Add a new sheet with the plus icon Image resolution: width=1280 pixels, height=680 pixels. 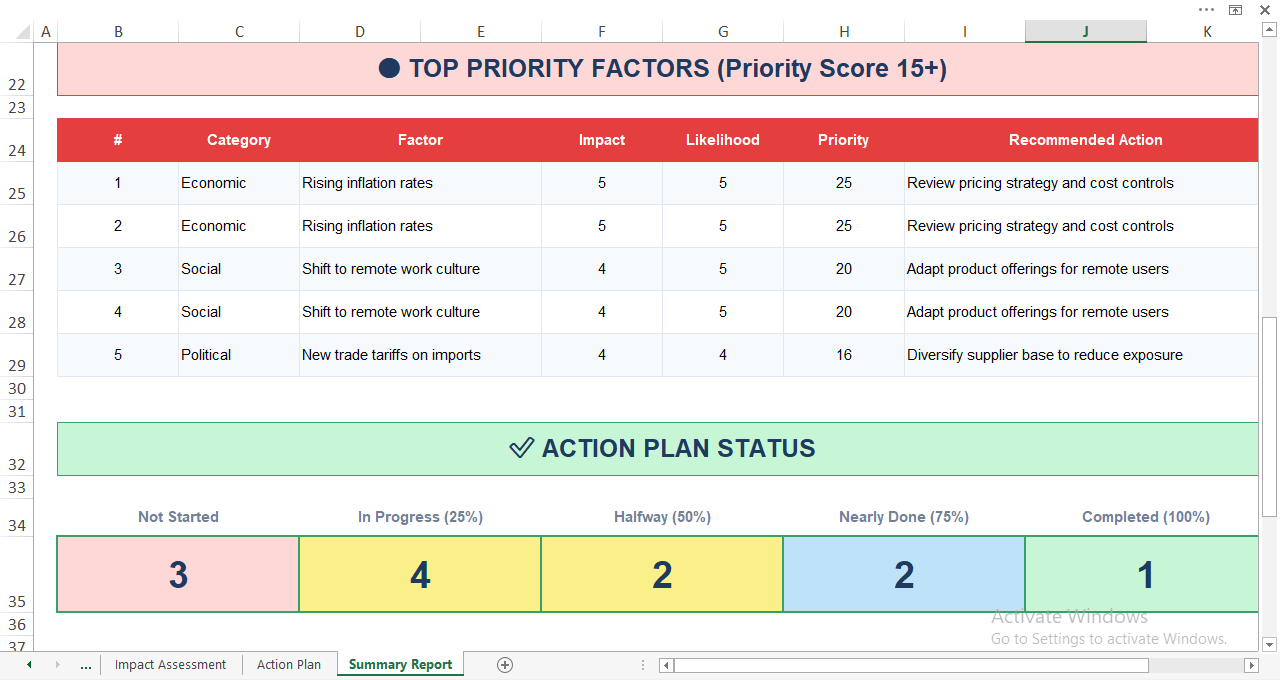[505, 665]
